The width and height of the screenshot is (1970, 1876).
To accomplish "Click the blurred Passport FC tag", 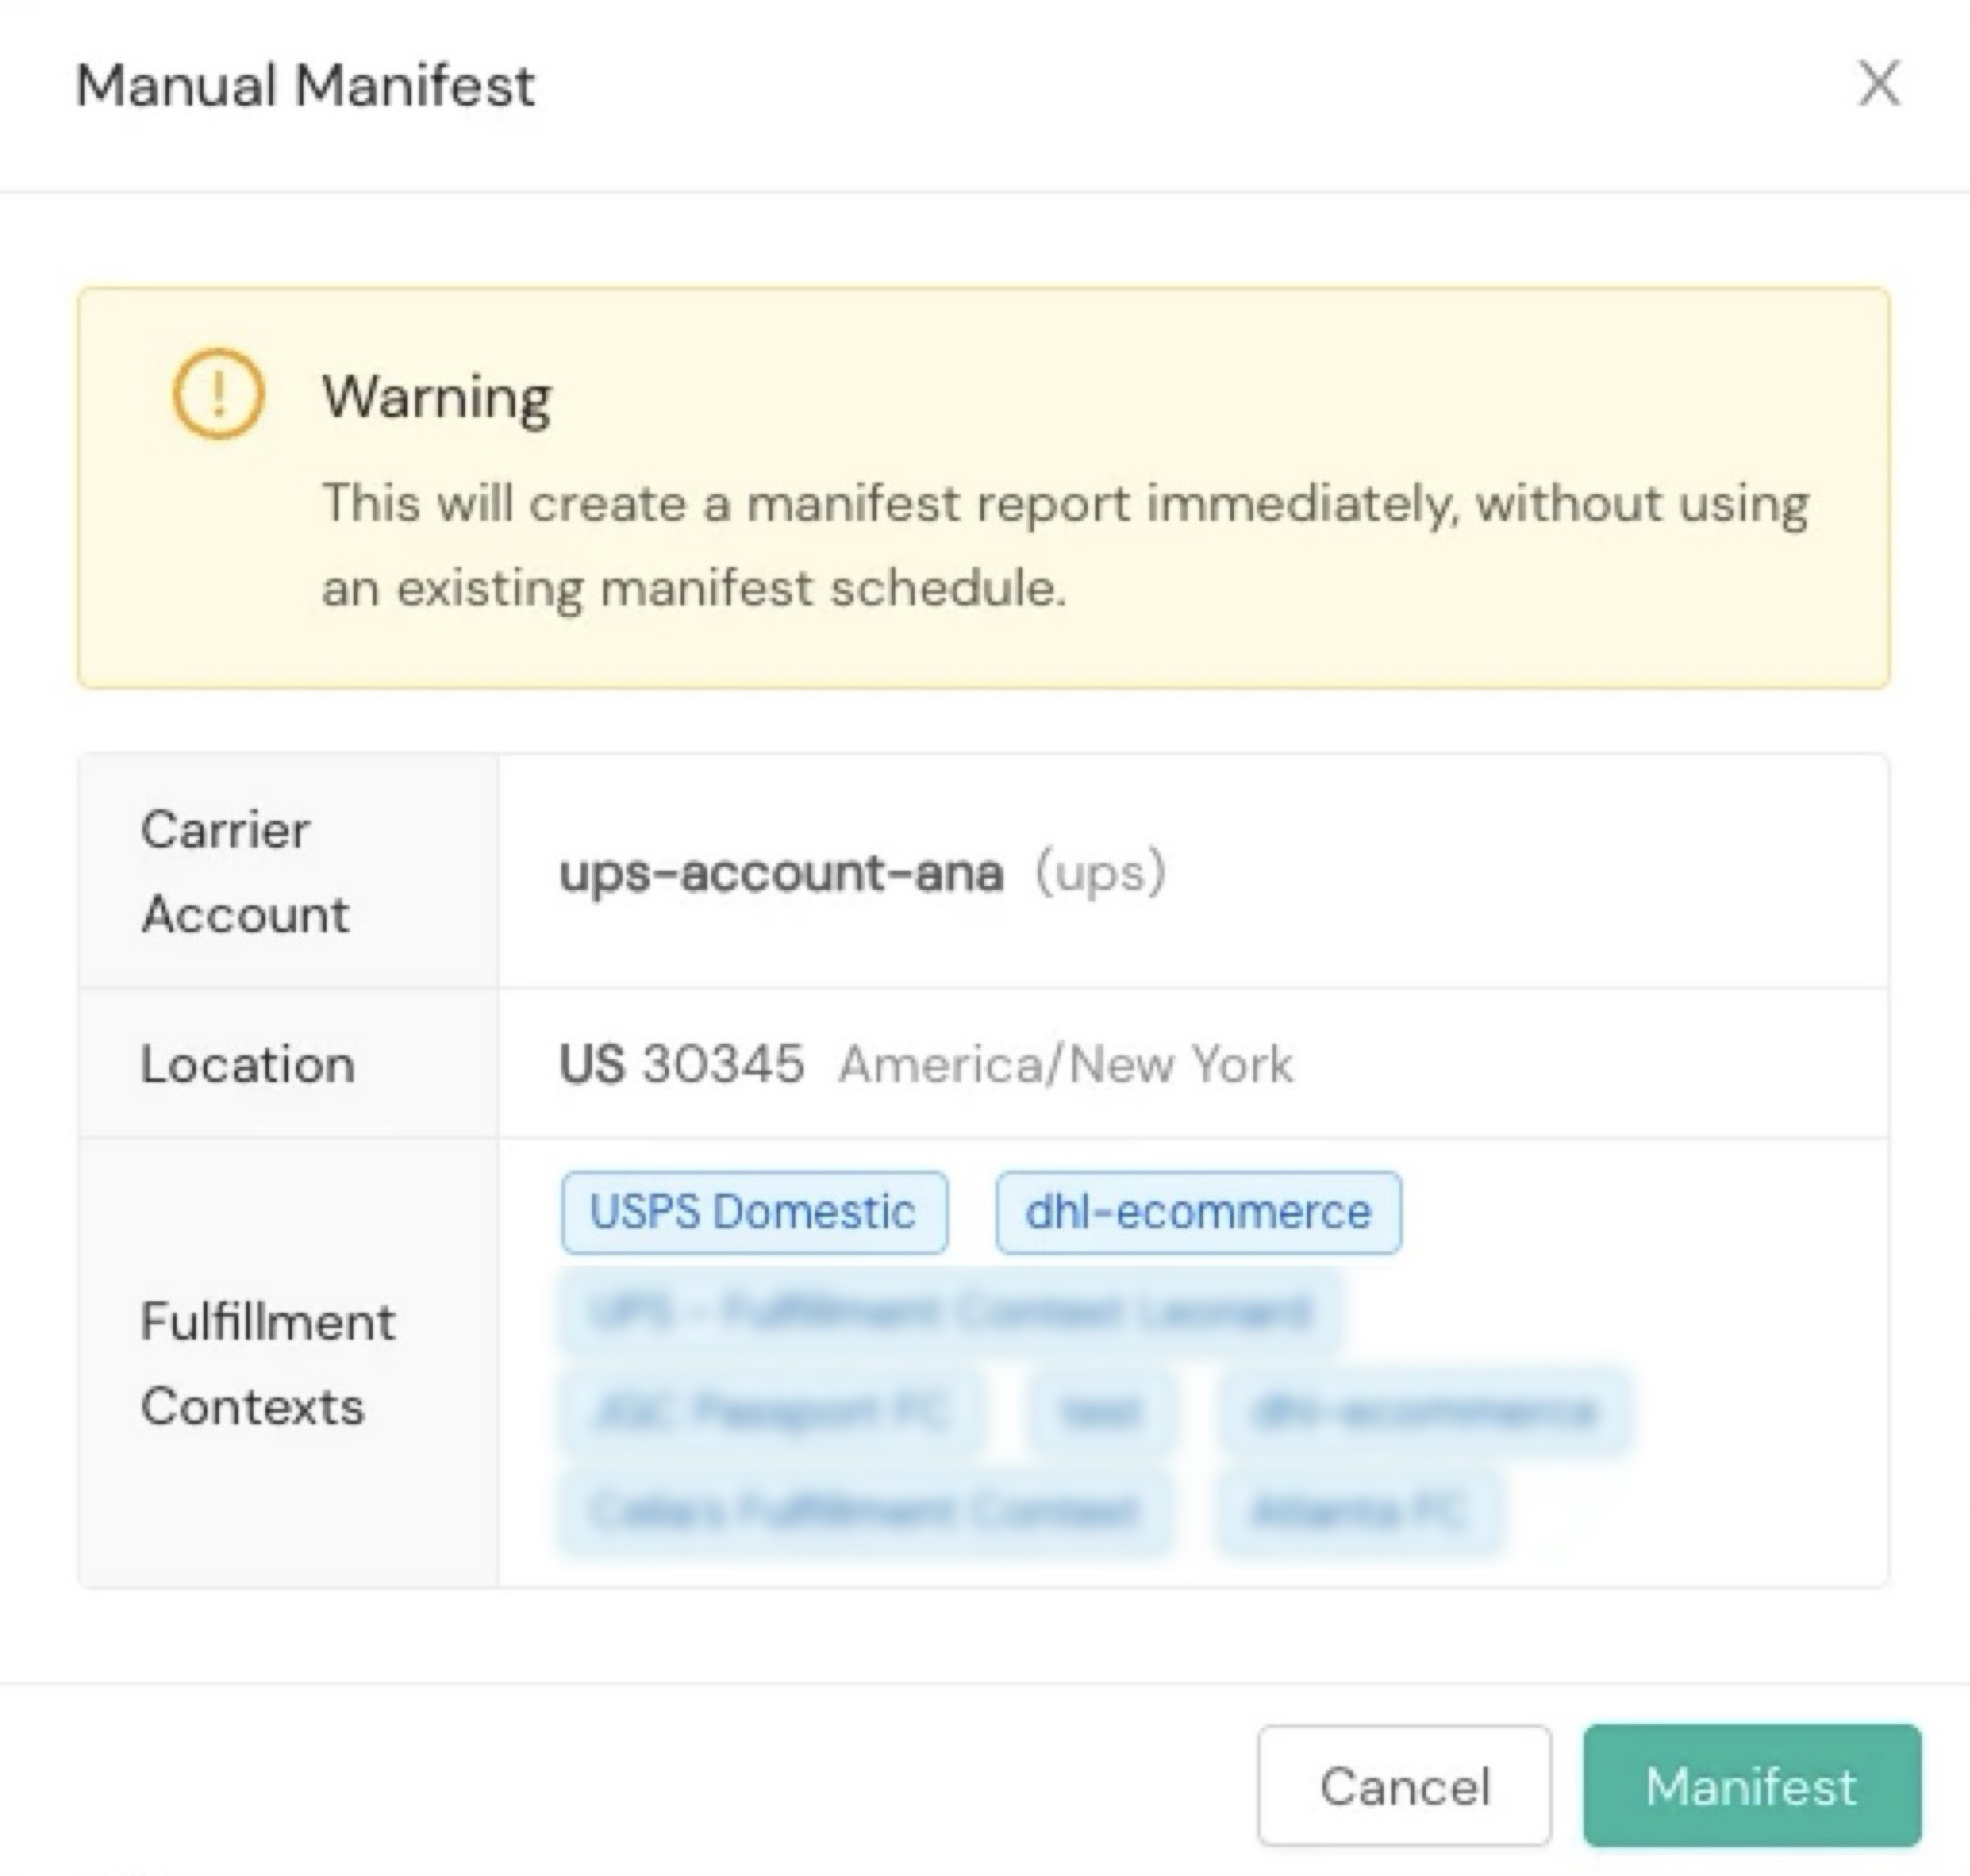I will (x=770, y=1411).
